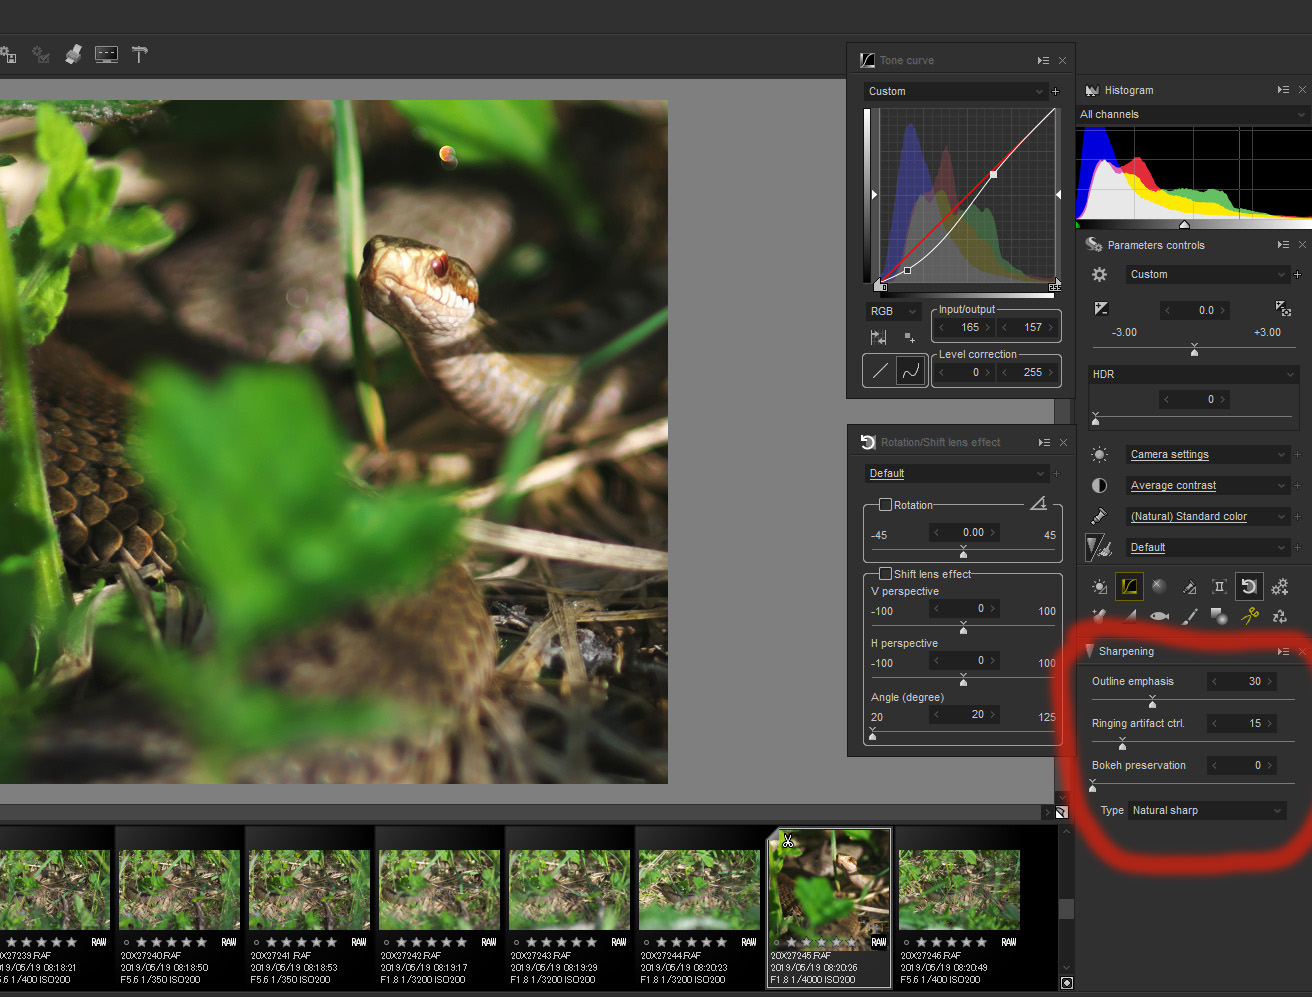Increase Outline emphasis value with right arrow
Image resolution: width=1312 pixels, height=997 pixels.
pos(1270,681)
